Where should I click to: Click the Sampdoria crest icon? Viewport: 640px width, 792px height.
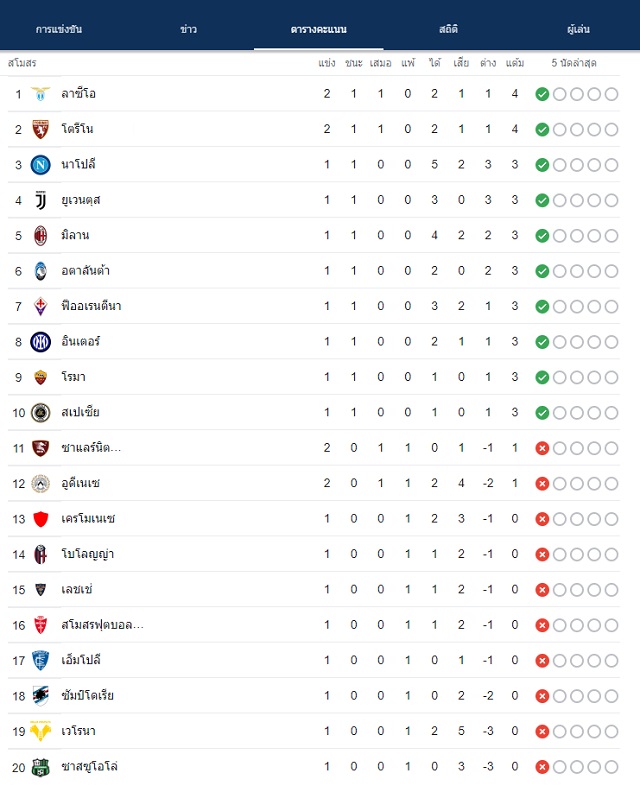(x=40, y=696)
